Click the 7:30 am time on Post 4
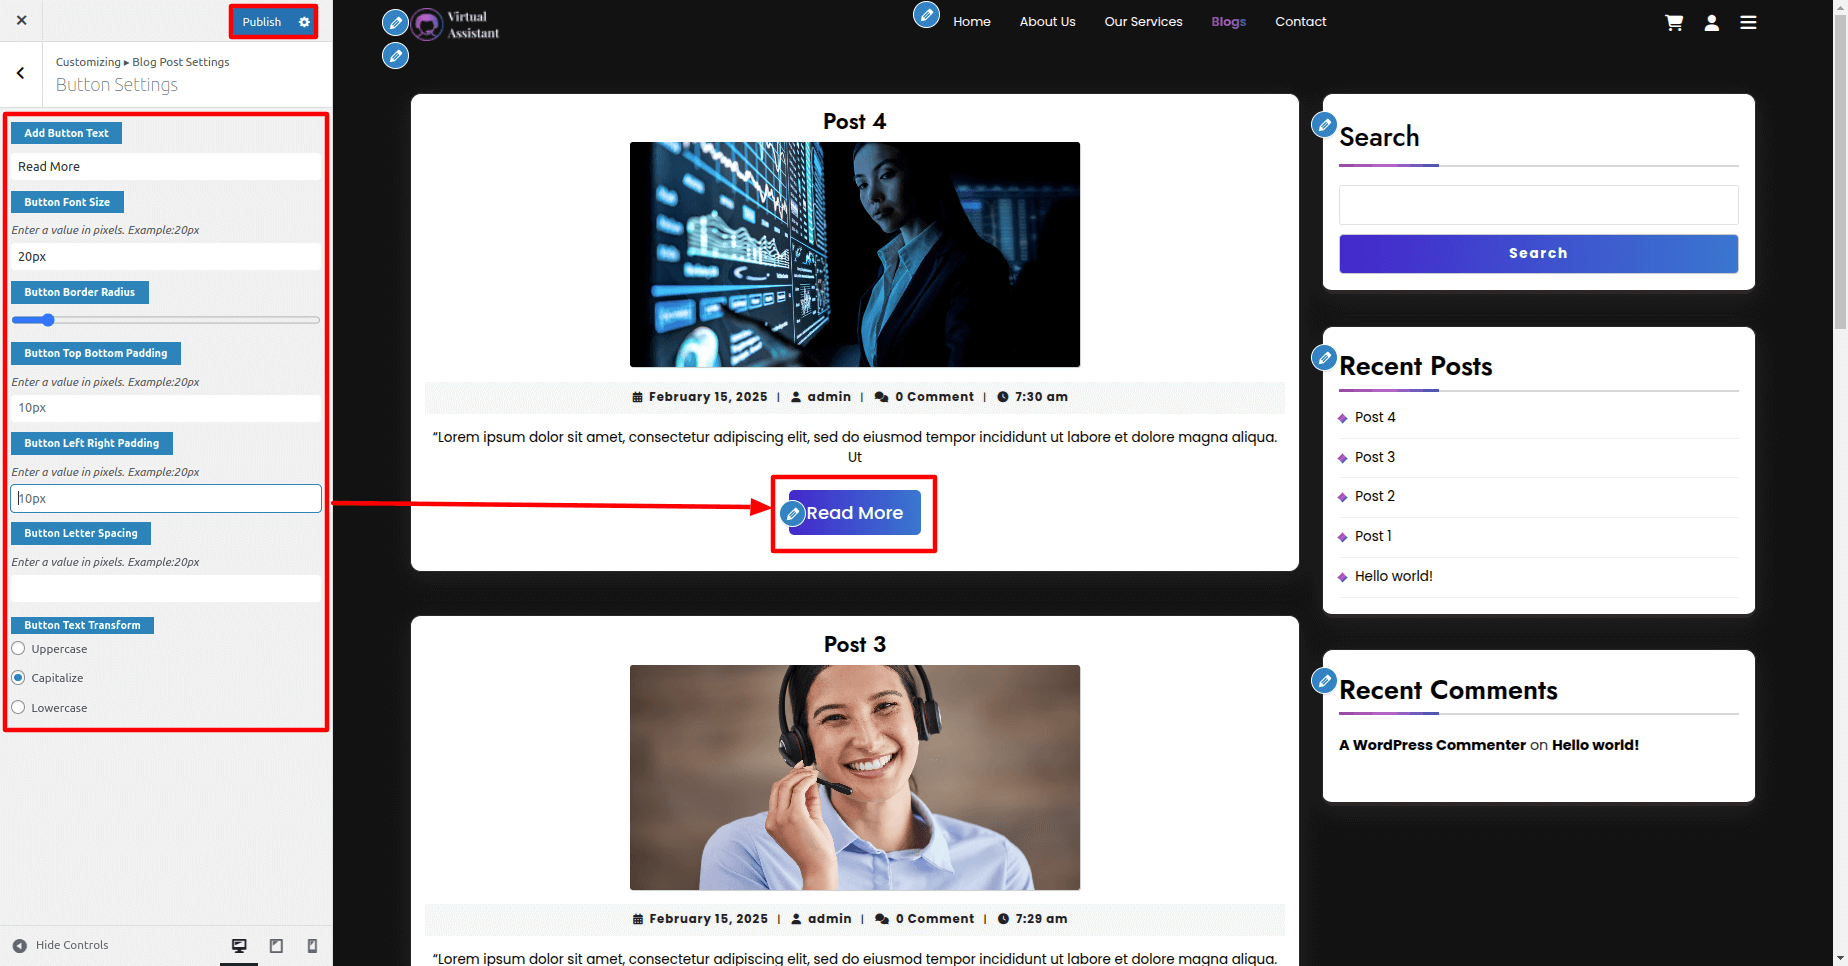1848x966 pixels. coord(1041,397)
